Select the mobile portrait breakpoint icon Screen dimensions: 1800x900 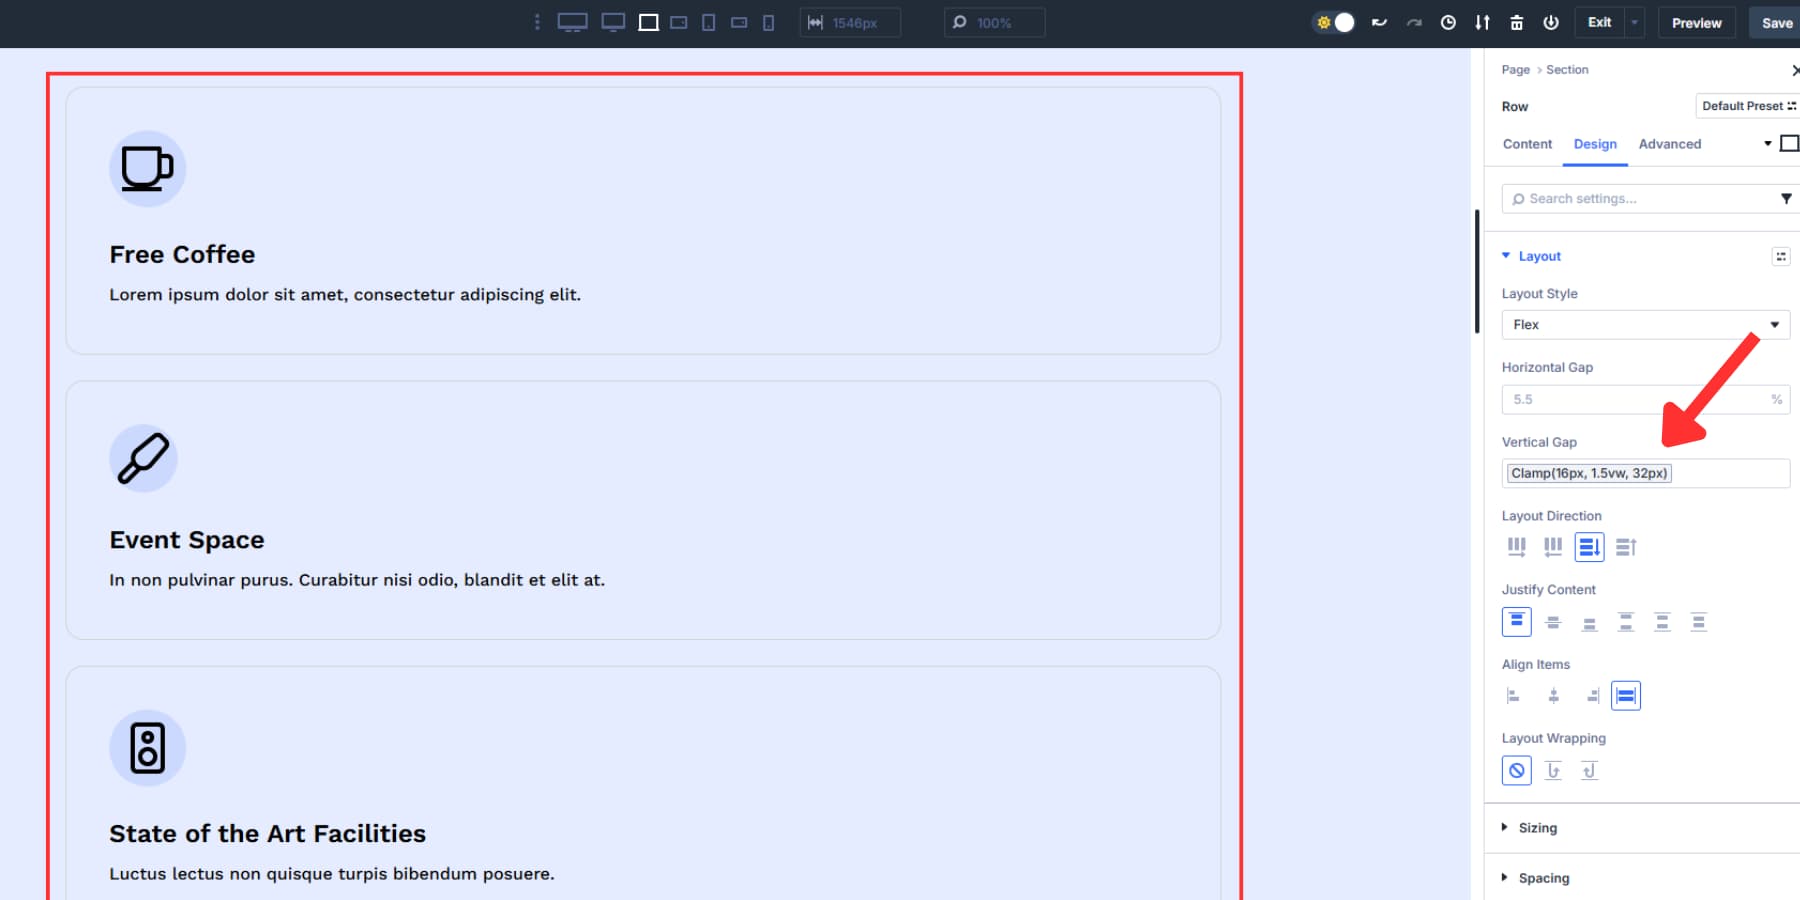click(768, 21)
